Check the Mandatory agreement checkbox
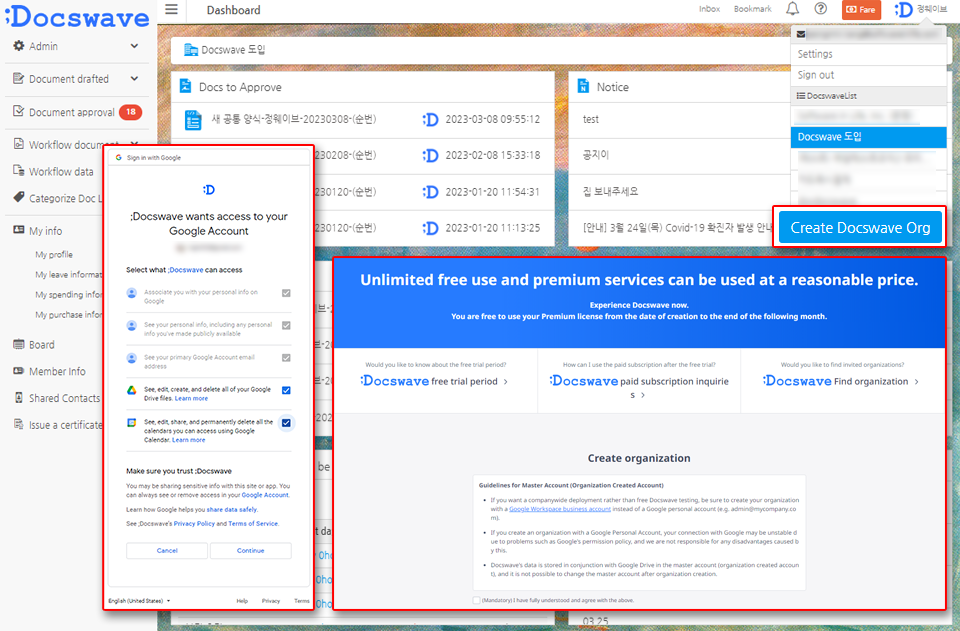The height and width of the screenshot is (631, 960). tap(476, 600)
